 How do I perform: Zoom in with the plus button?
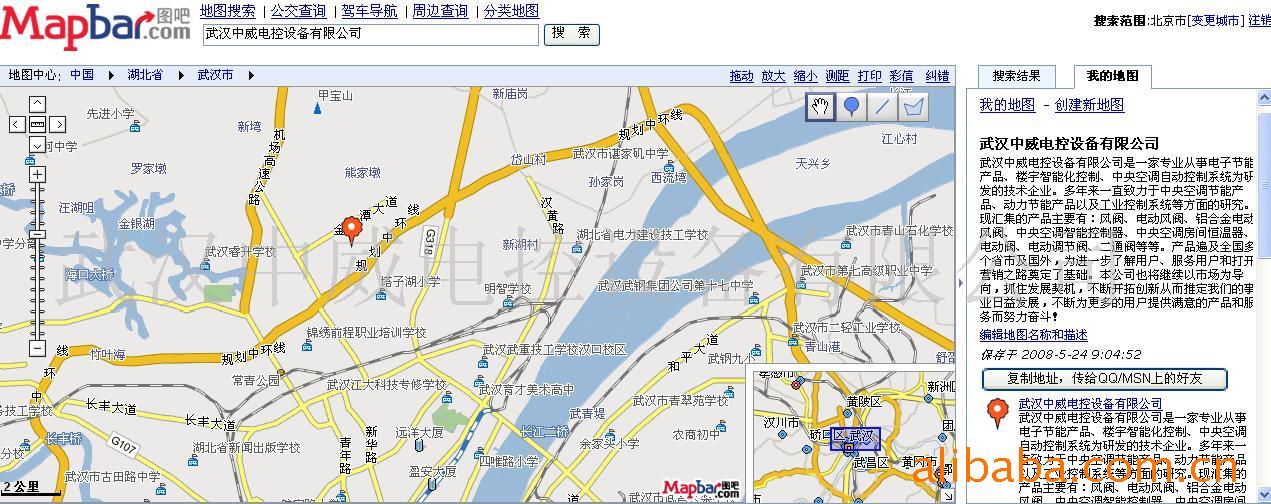(37, 174)
